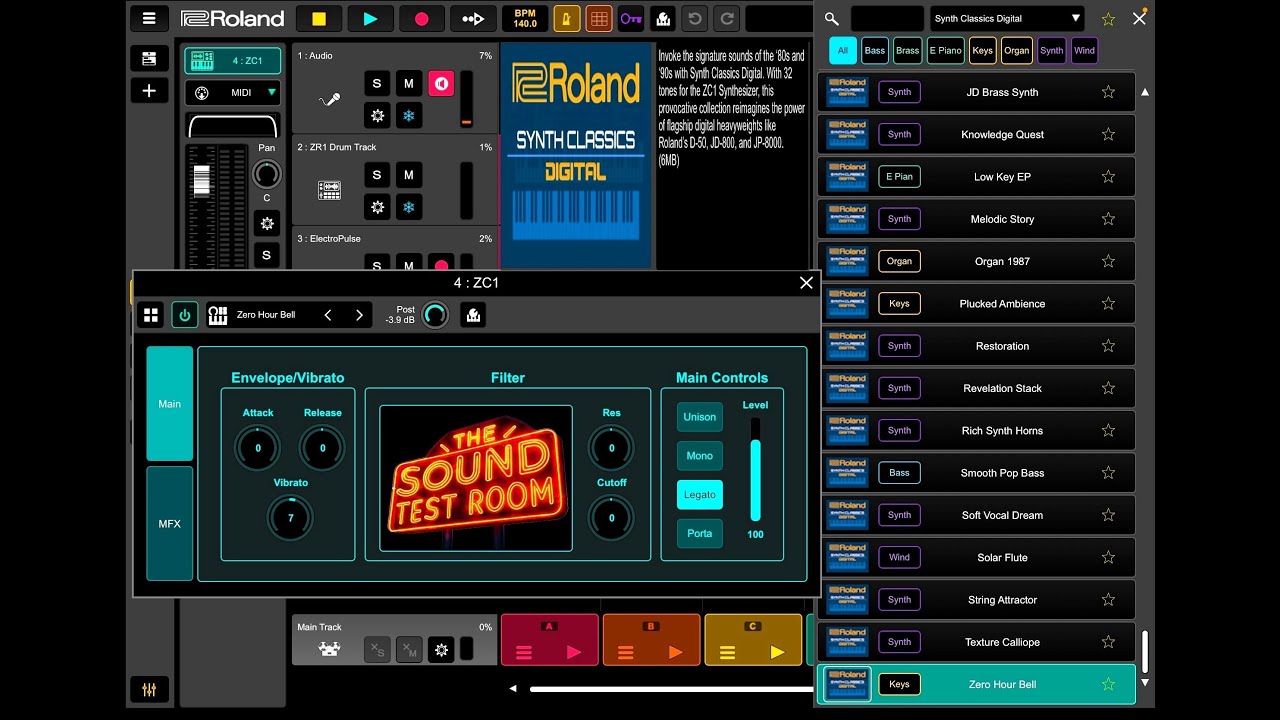Open store icon in ZC1 panel
Screen dimensions: 1280x720
(473, 315)
